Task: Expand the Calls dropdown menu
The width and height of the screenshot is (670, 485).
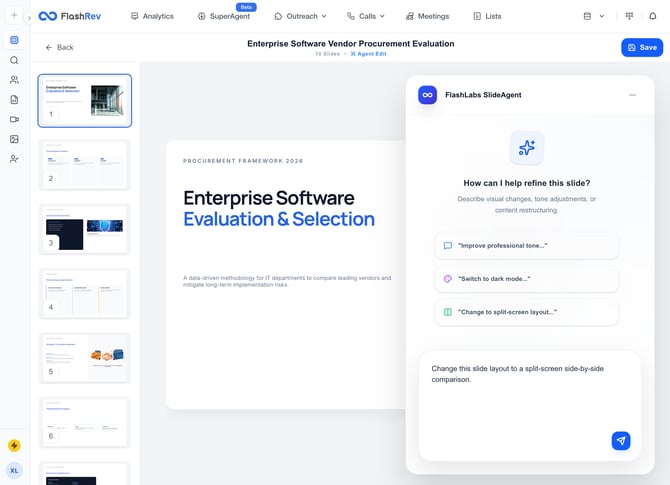Action: 366,16
